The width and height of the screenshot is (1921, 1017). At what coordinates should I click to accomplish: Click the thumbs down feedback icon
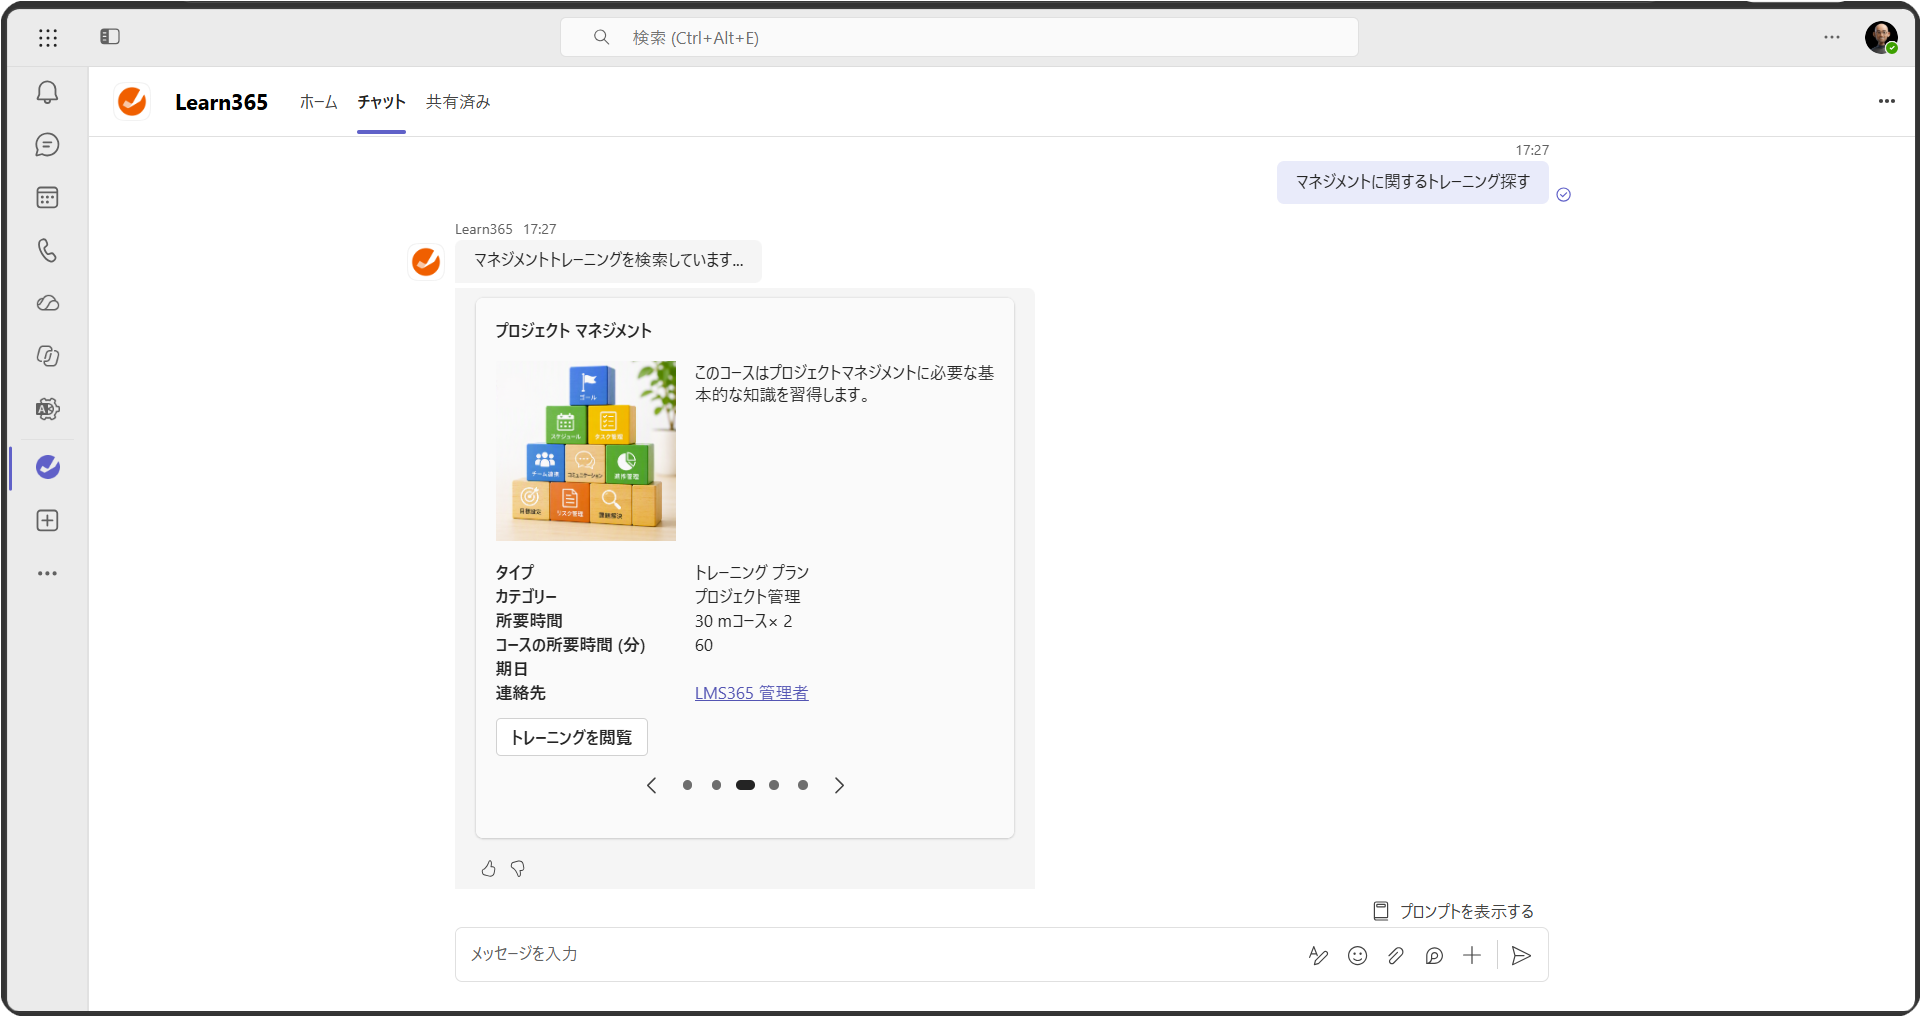click(x=517, y=869)
